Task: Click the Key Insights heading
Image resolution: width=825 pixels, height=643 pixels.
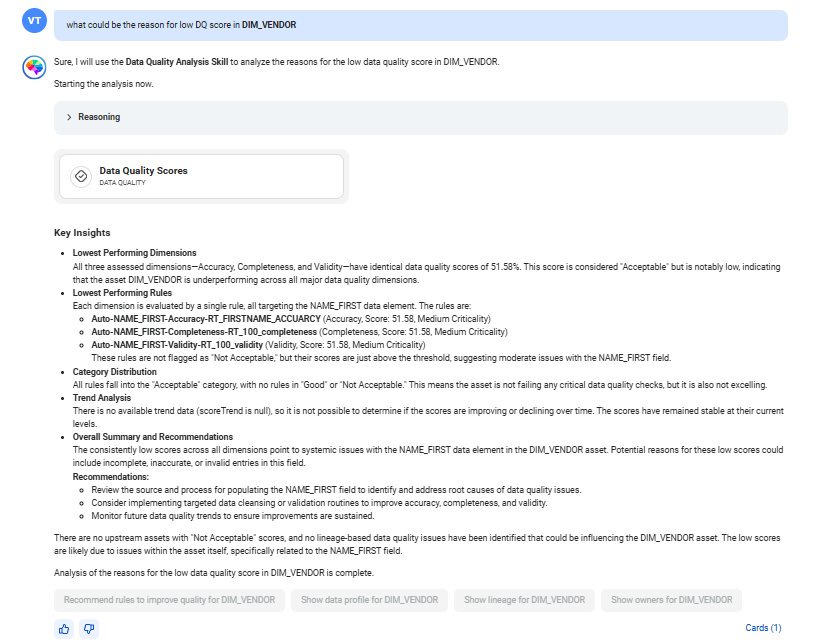Action: (82, 233)
